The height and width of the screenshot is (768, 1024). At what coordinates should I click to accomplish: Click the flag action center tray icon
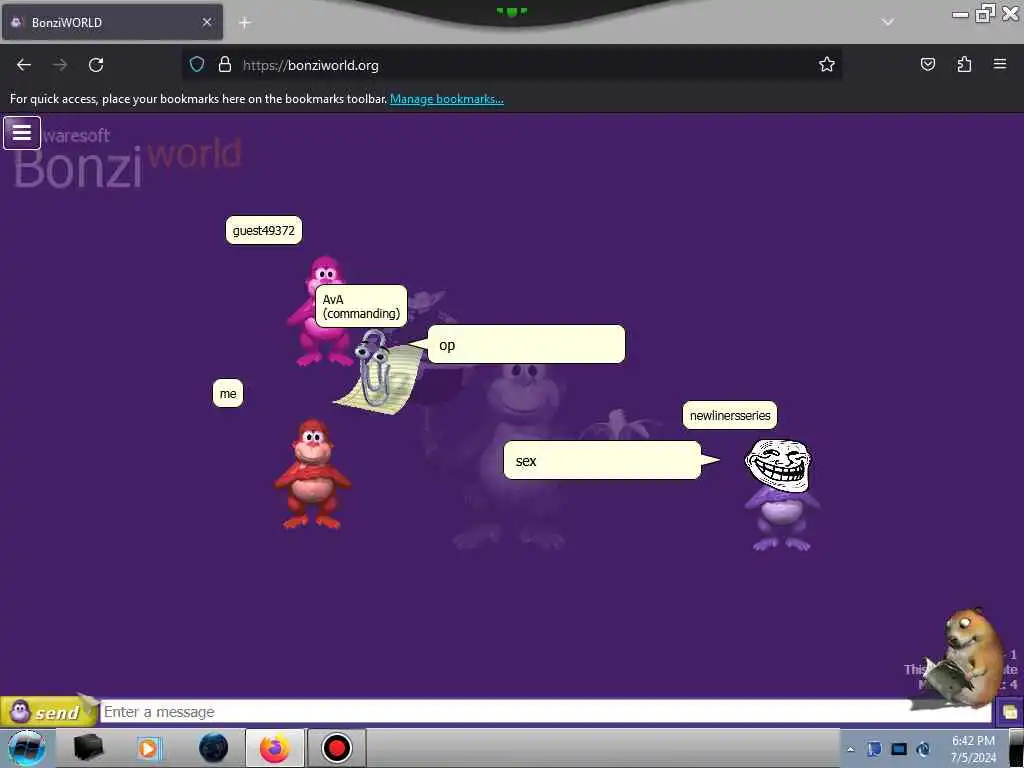(x=874, y=749)
